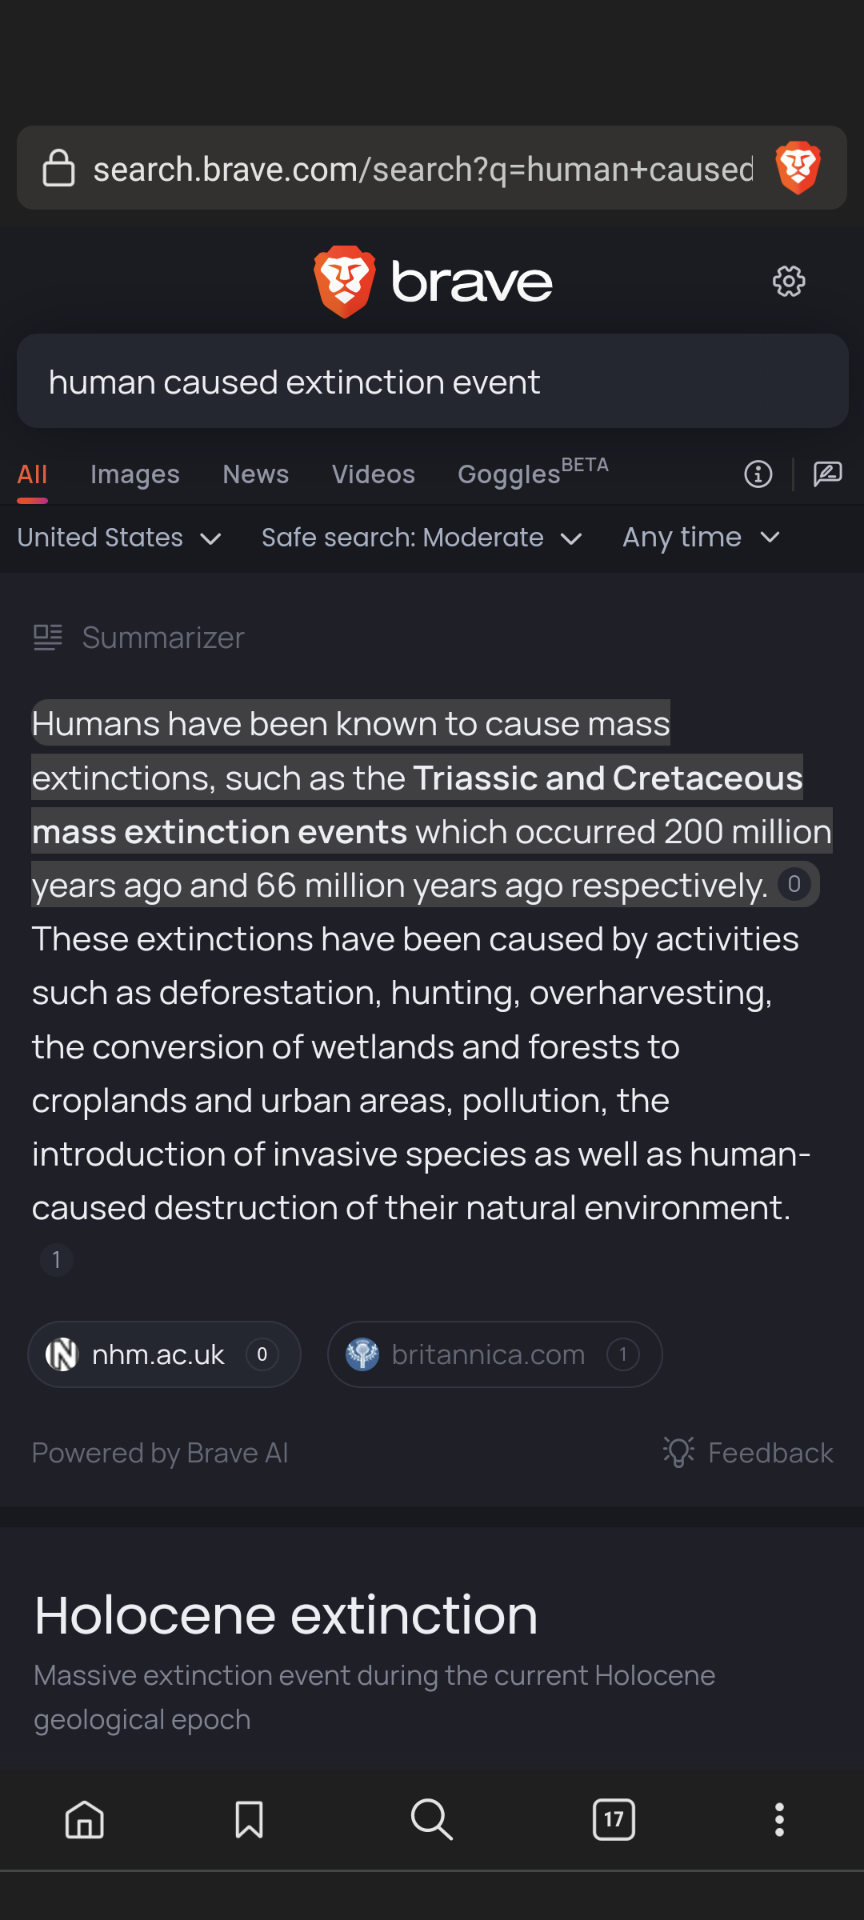Open search settings gear icon
Image resolution: width=864 pixels, height=1920 pixels.
point(789,282)
